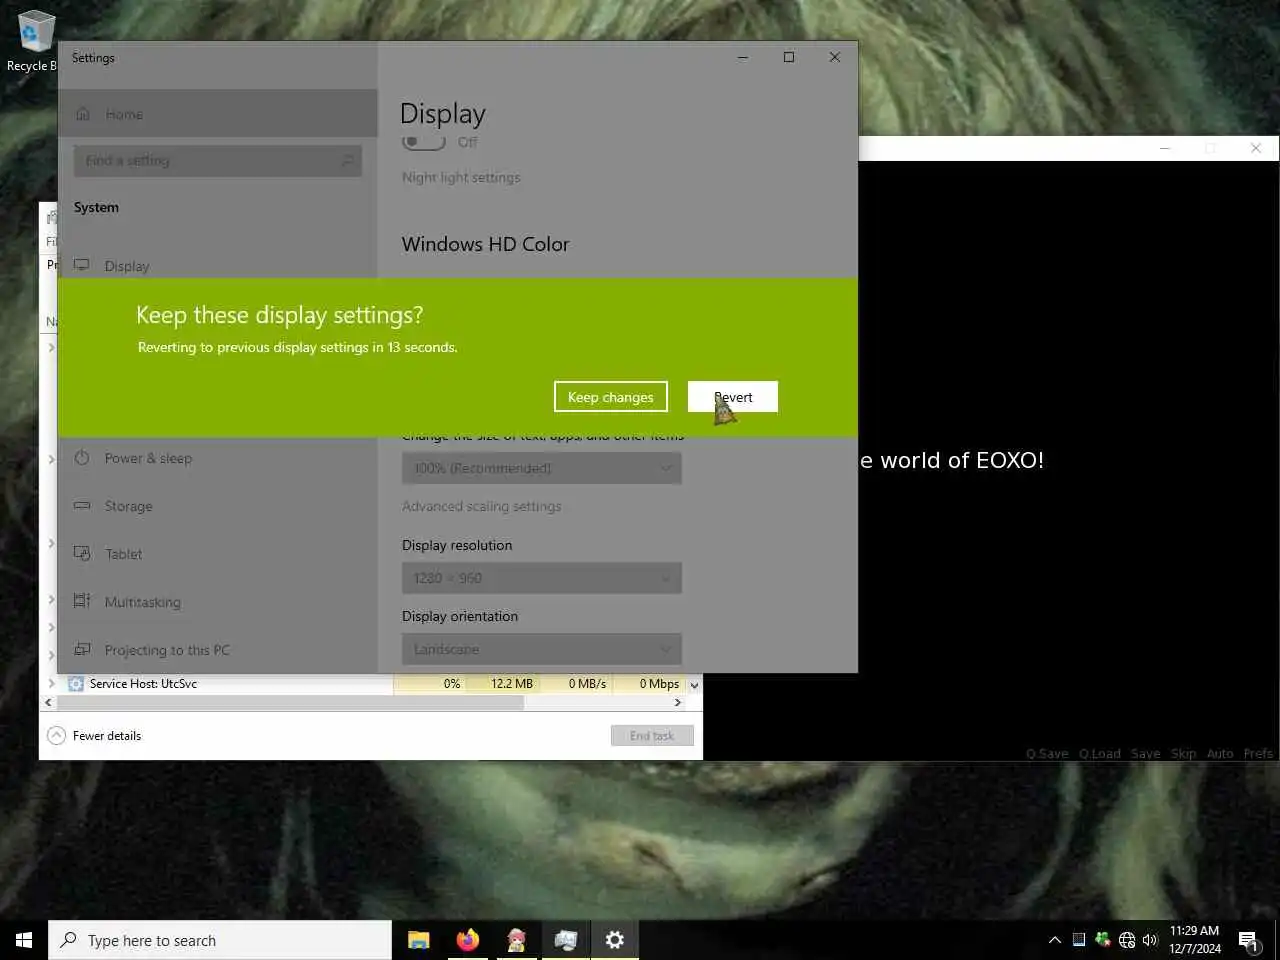Screen dimensions: 1280x960
Task: Open Advanced scaling settings link
Action: click(x=482, y=506)
